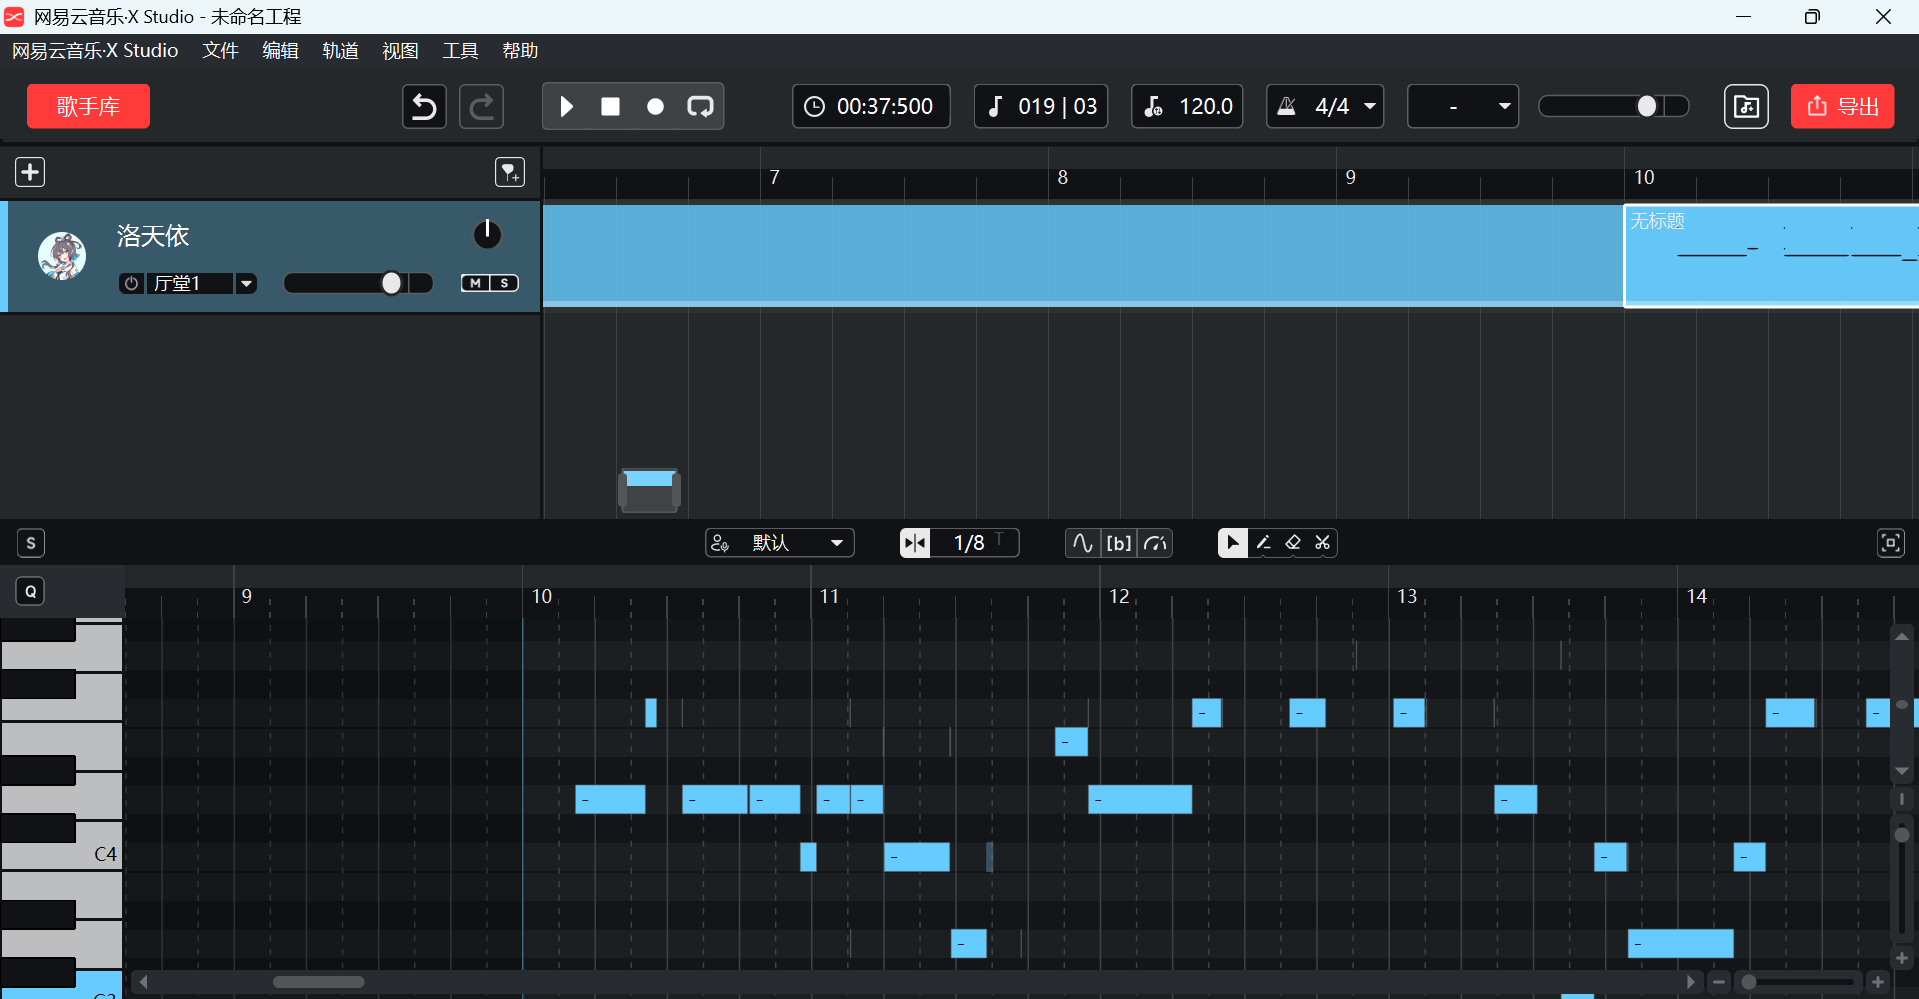Expand the 4/4 time signature dropdown
The height and width of the screenshot is (999, 1919).
(x=1370, y=107)
